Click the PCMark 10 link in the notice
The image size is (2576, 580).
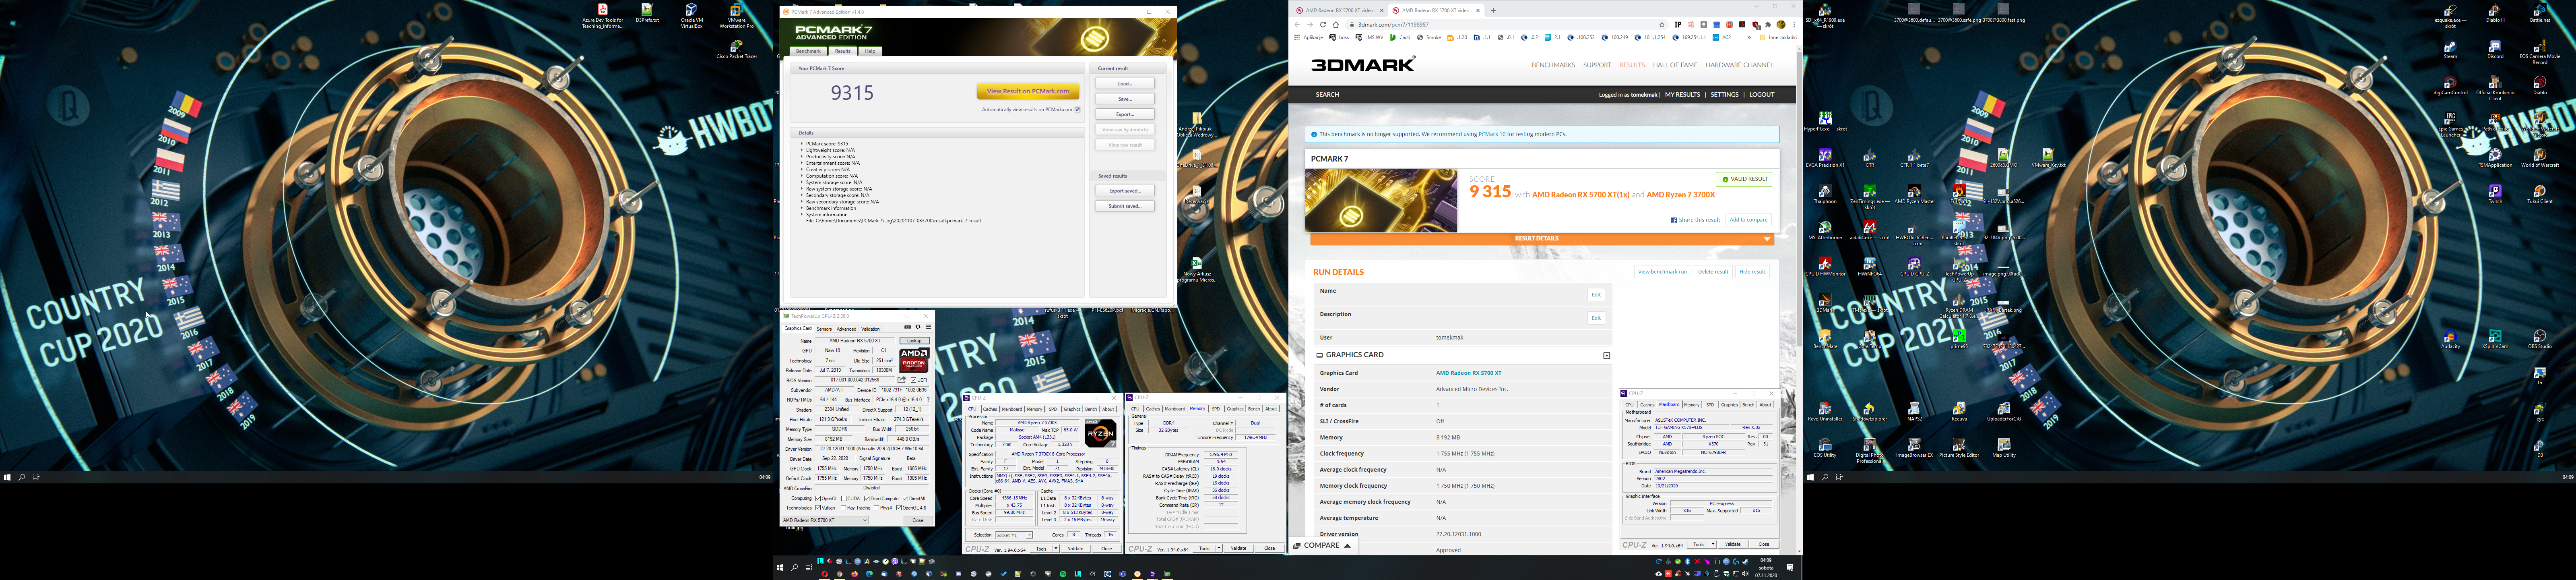pyautogui.click(x=1492, y=134)
